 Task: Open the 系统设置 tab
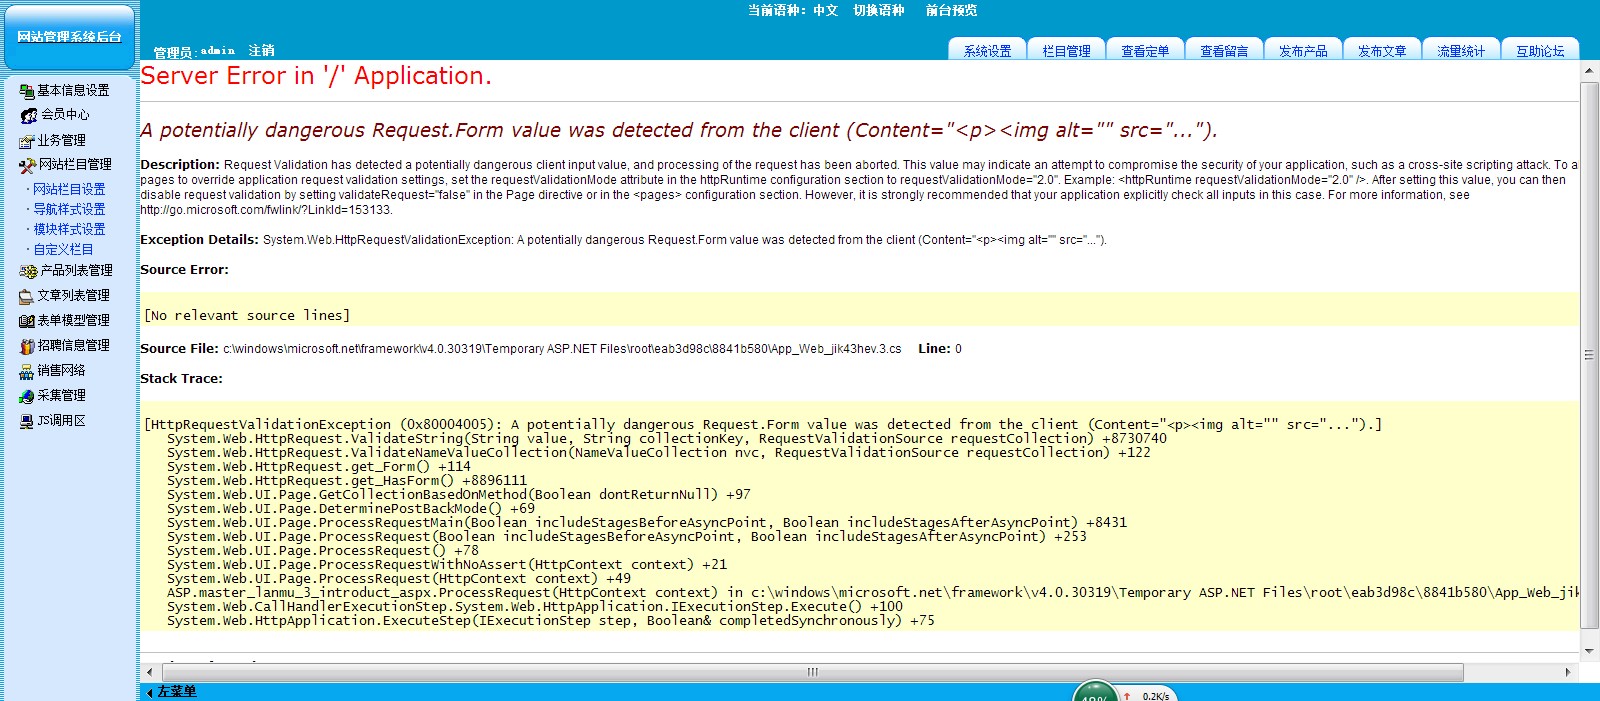[987, 50]
